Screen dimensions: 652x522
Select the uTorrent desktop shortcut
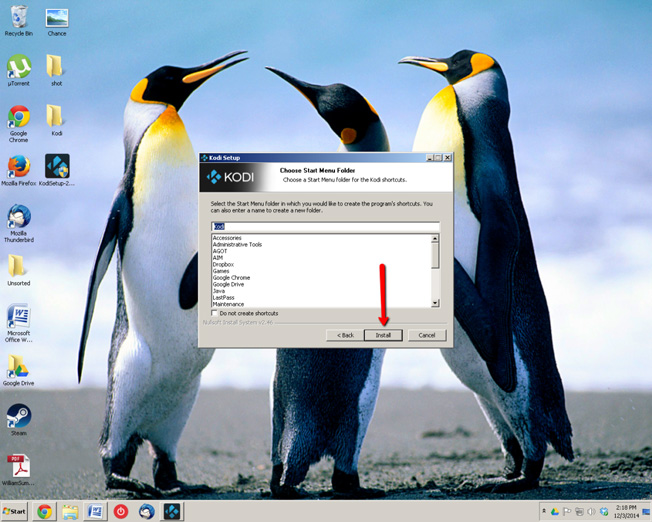click(19, 70)
